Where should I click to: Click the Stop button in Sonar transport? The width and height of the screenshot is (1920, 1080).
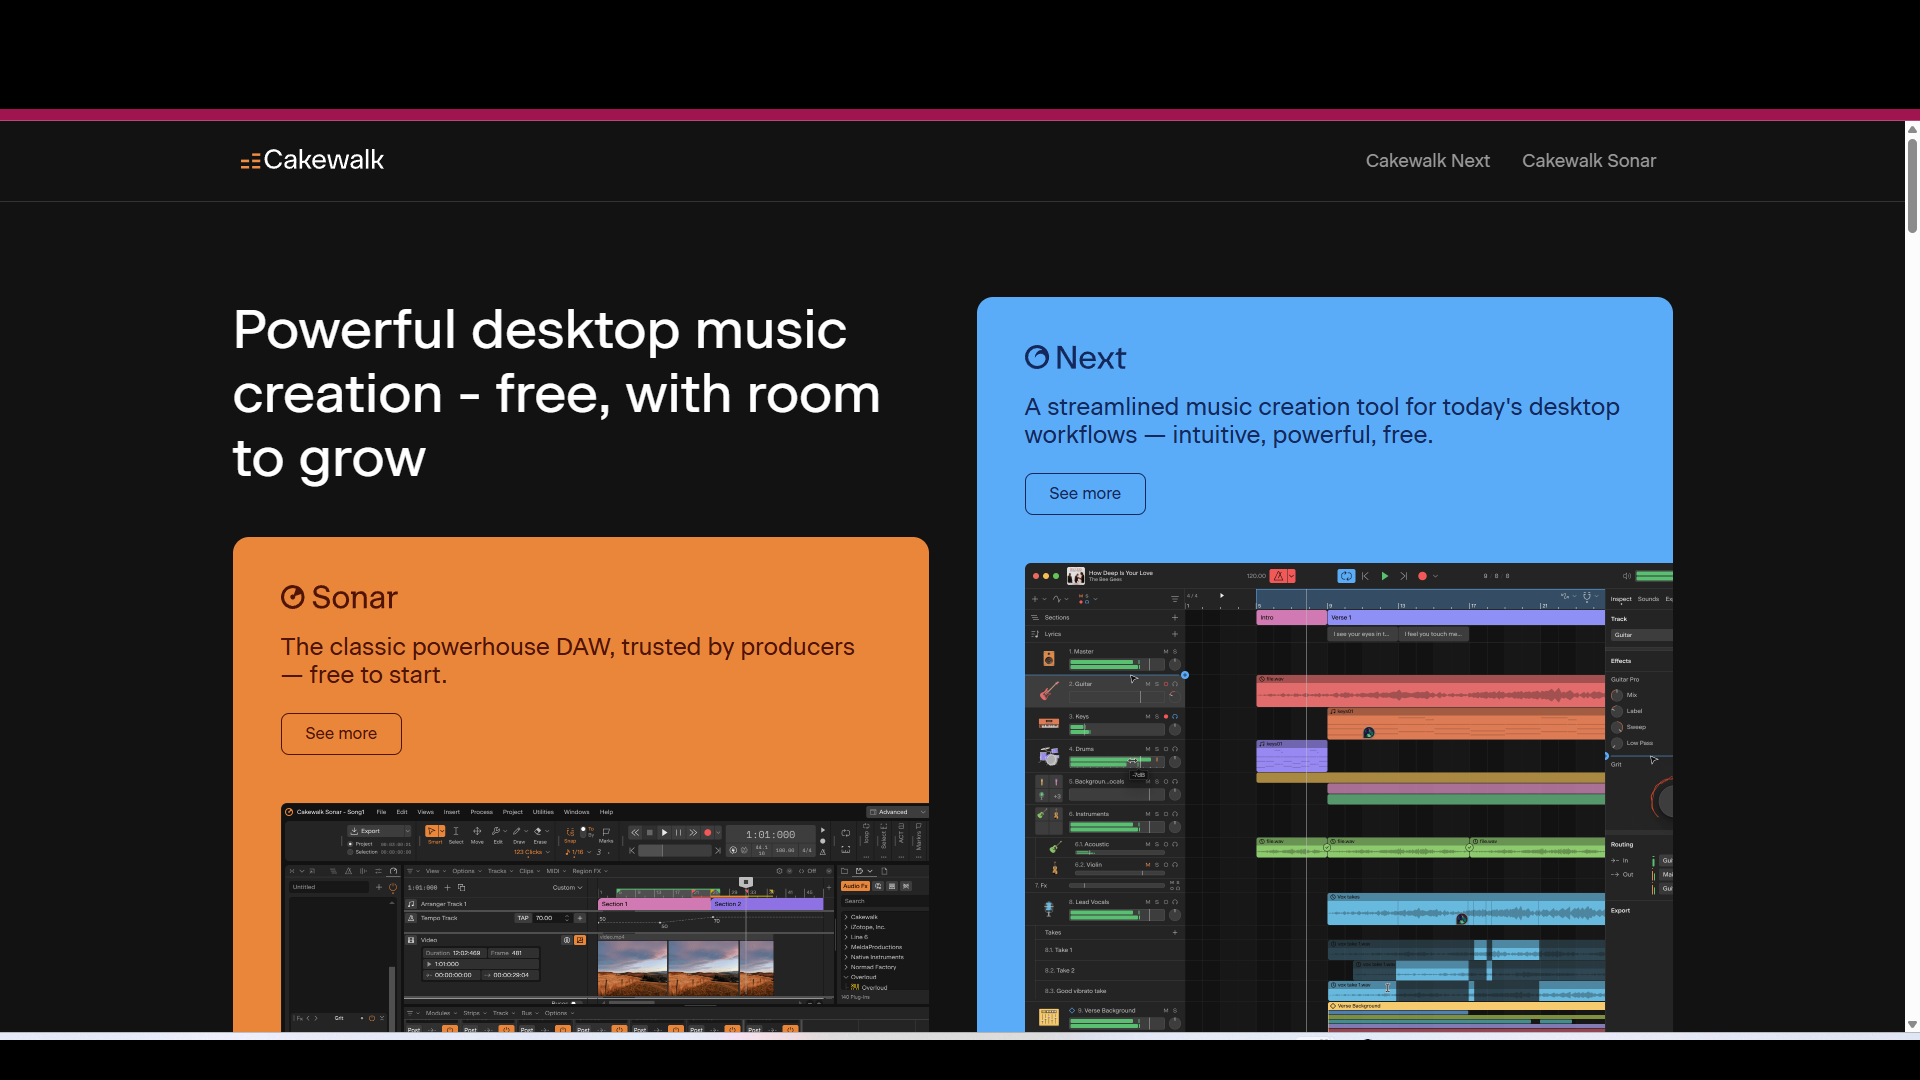pos(650,833)
